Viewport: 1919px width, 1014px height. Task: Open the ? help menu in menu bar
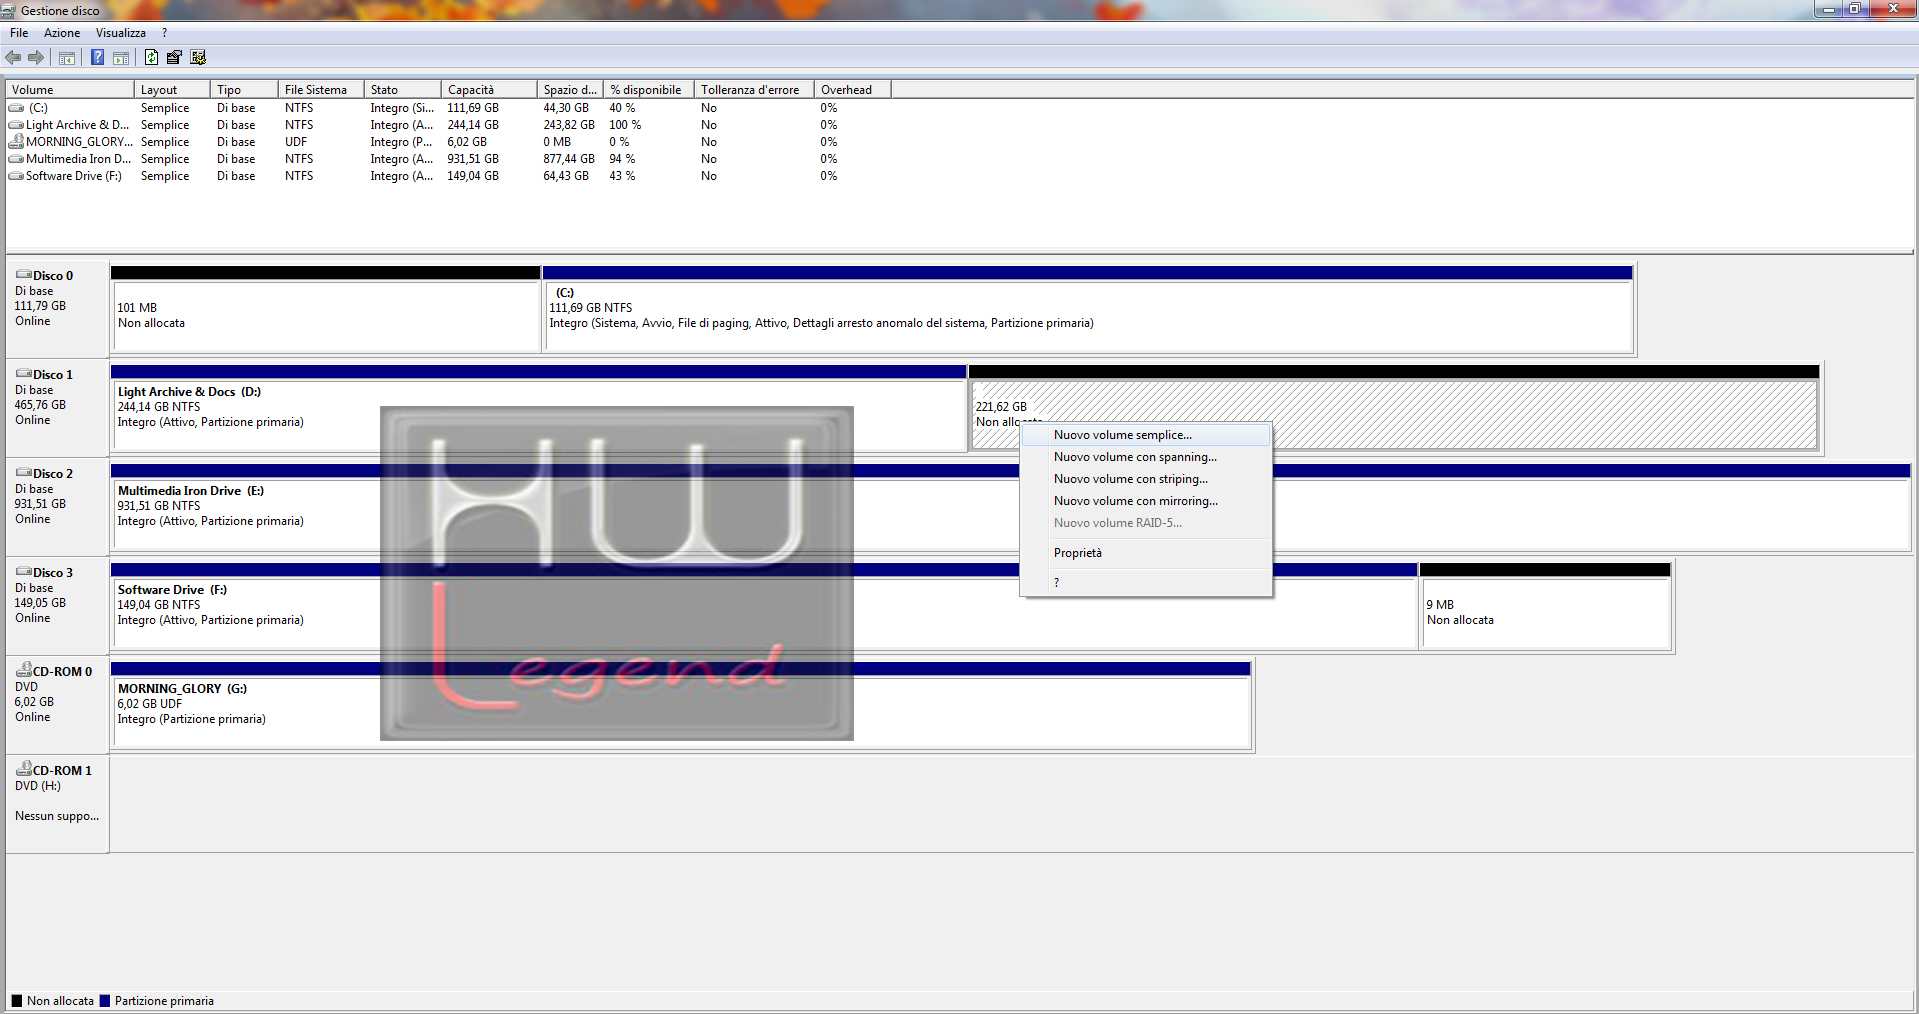click(165, 33)
